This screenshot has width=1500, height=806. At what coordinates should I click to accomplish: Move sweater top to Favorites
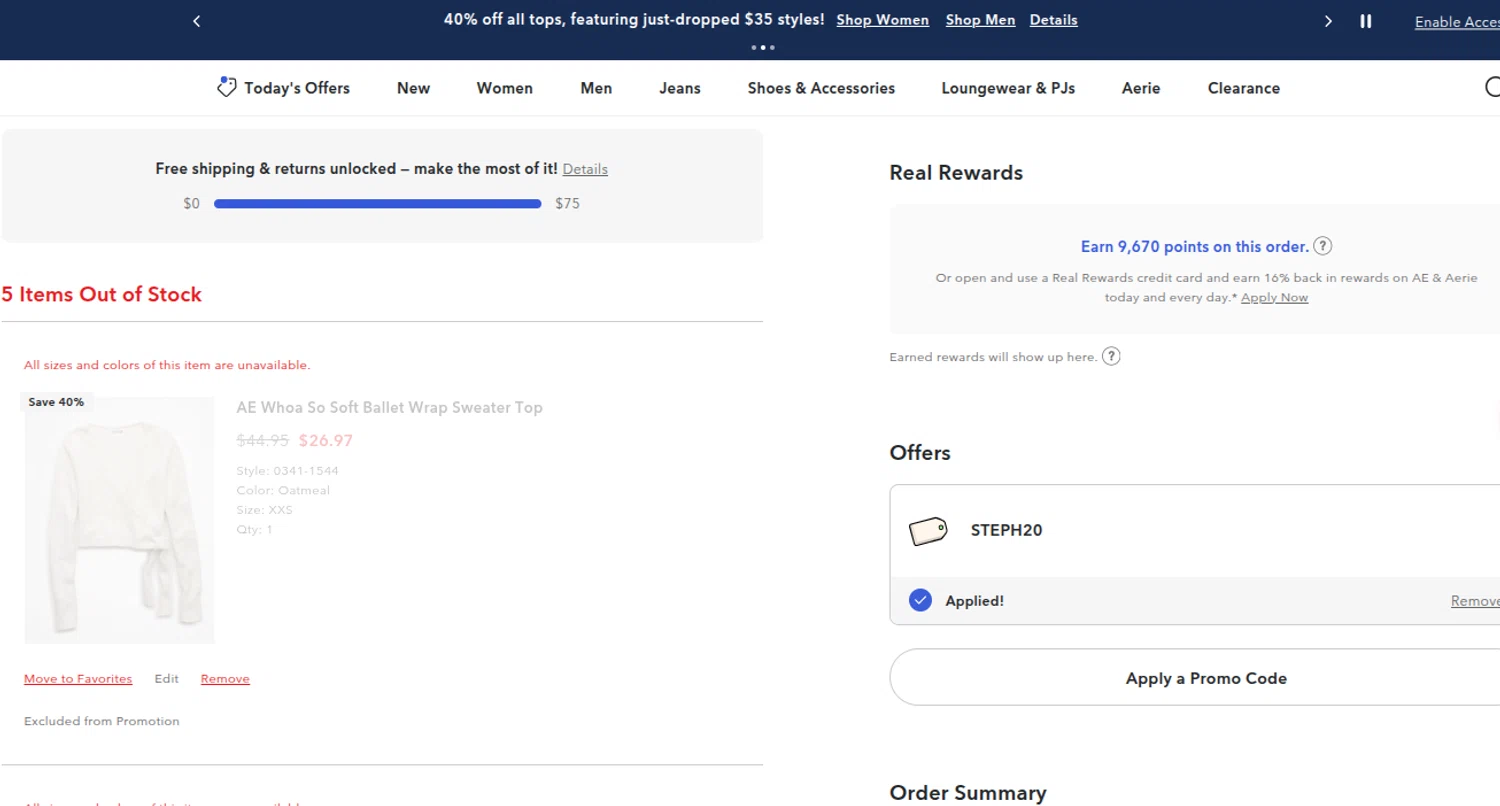(78, 678)
